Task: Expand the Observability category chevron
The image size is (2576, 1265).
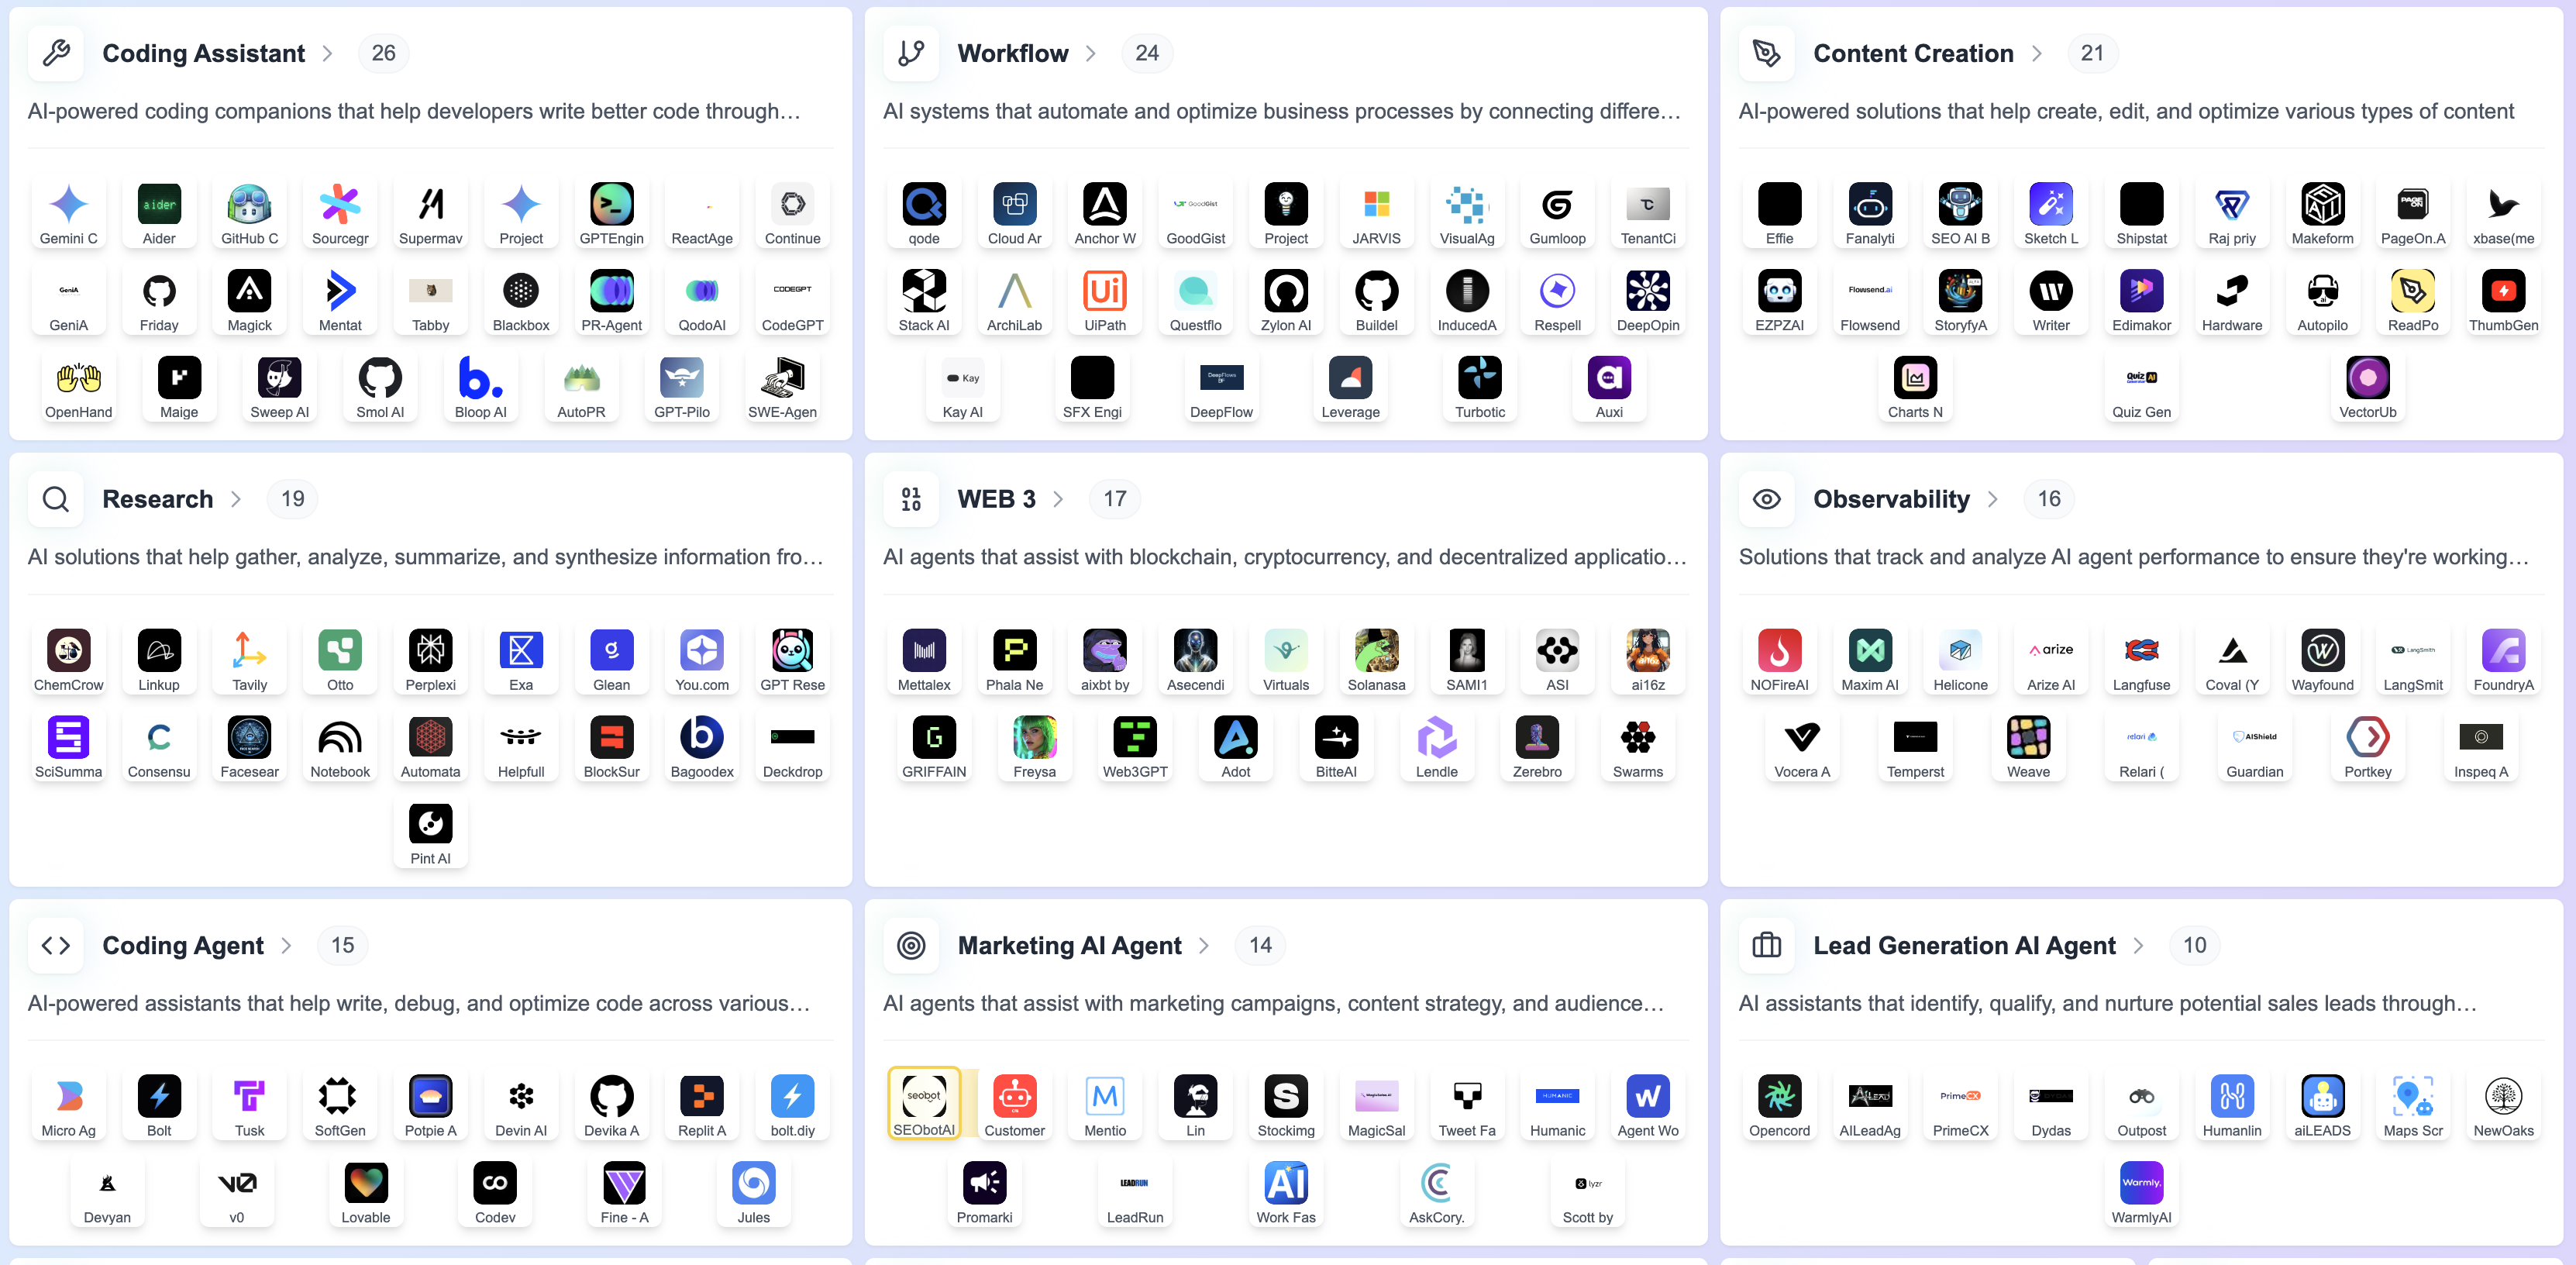Action: 1992,500
